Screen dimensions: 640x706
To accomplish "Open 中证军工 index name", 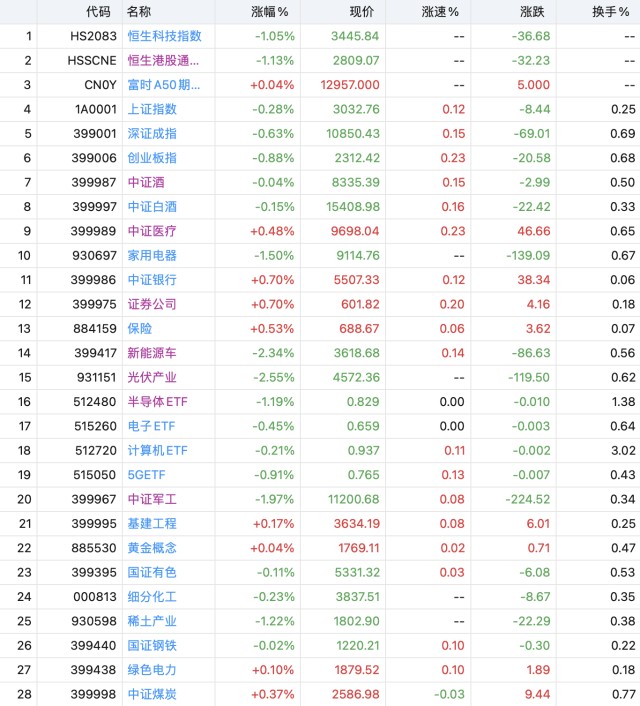I will coord(152,499).
